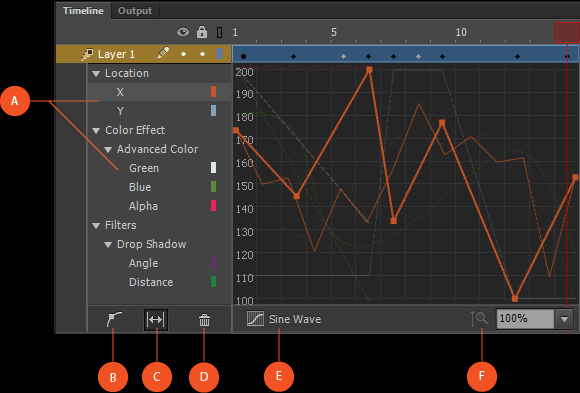The width and height of the screenshot is (580, 393).
Task: Toggle Layer 1 visibility dot
Action: 183,54
